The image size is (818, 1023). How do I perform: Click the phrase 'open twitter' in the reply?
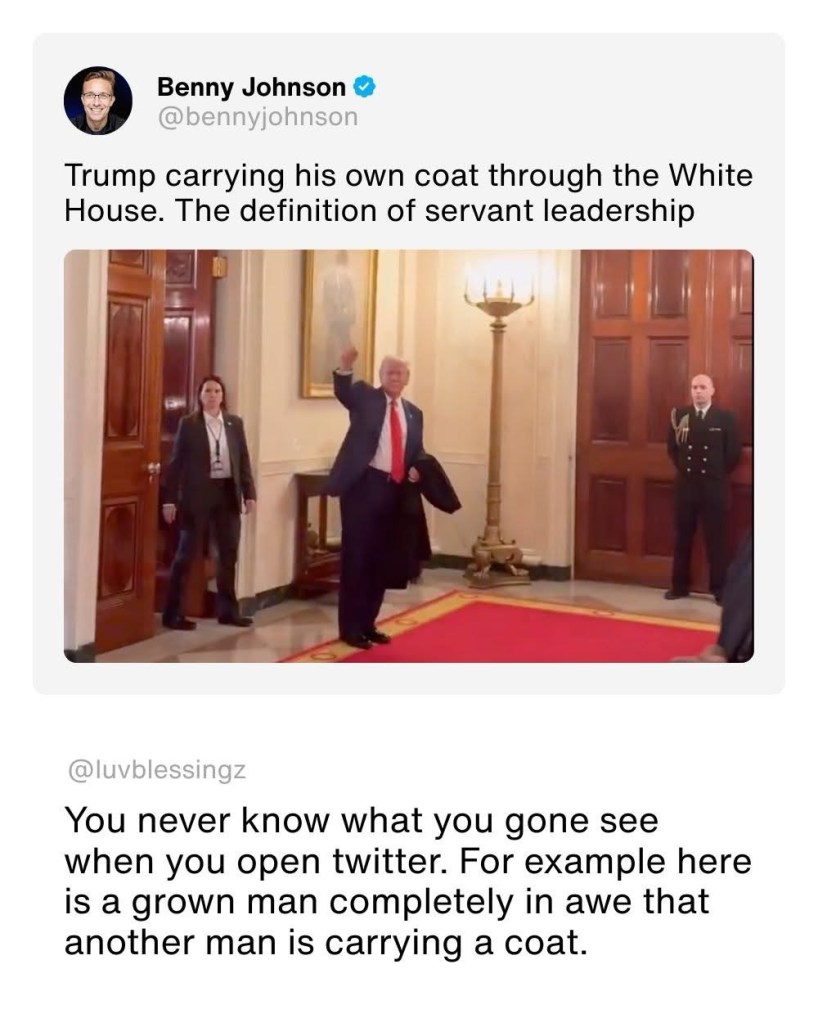coord(342,861)
